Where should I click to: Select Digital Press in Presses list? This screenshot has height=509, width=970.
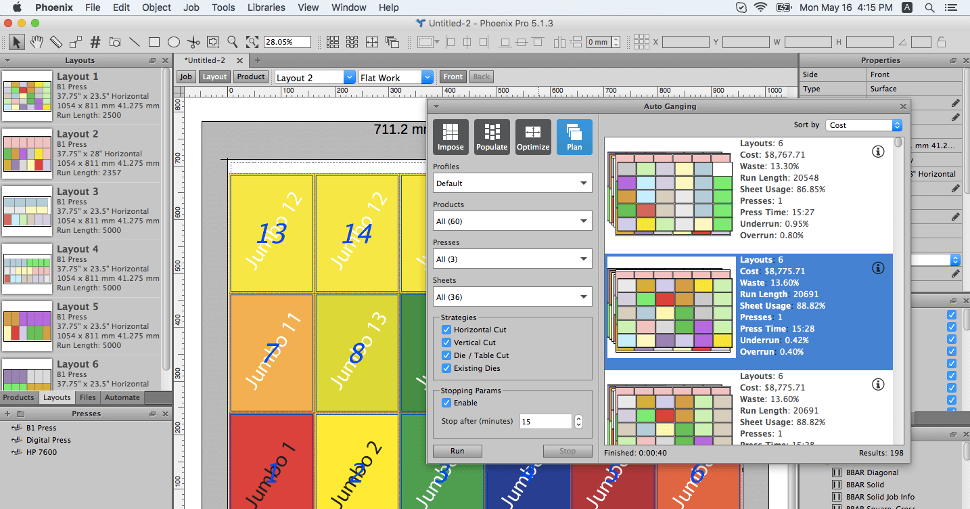coord(48,440)
